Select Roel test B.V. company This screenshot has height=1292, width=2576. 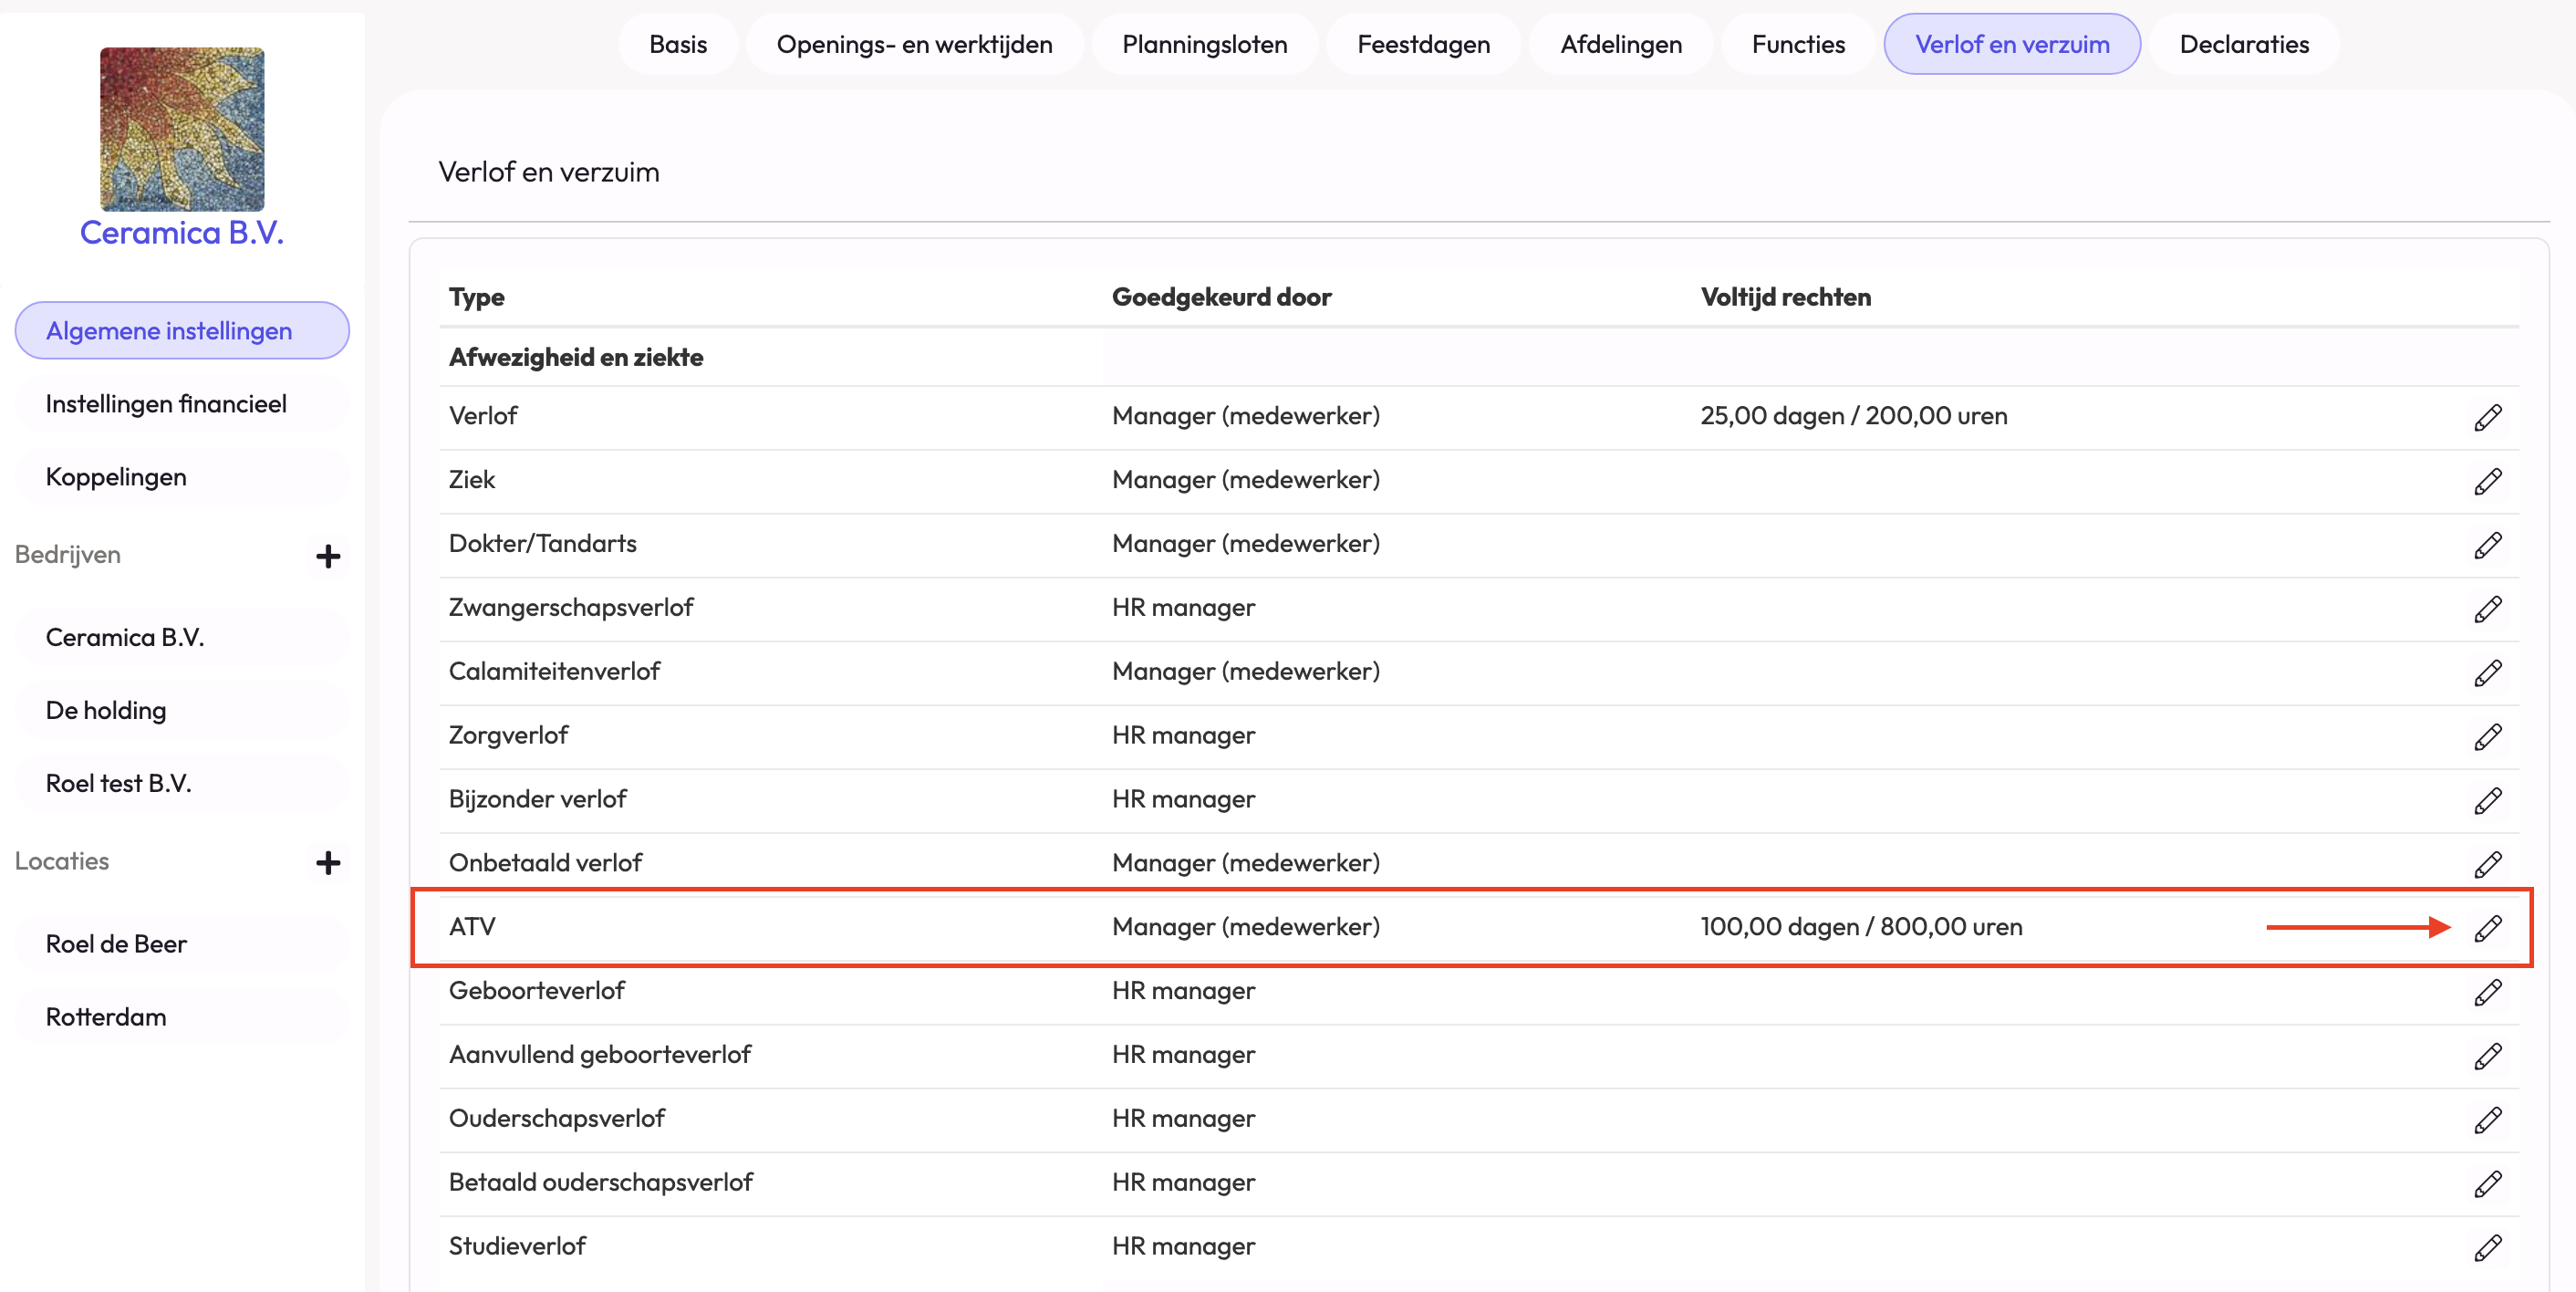coord(118,783)
